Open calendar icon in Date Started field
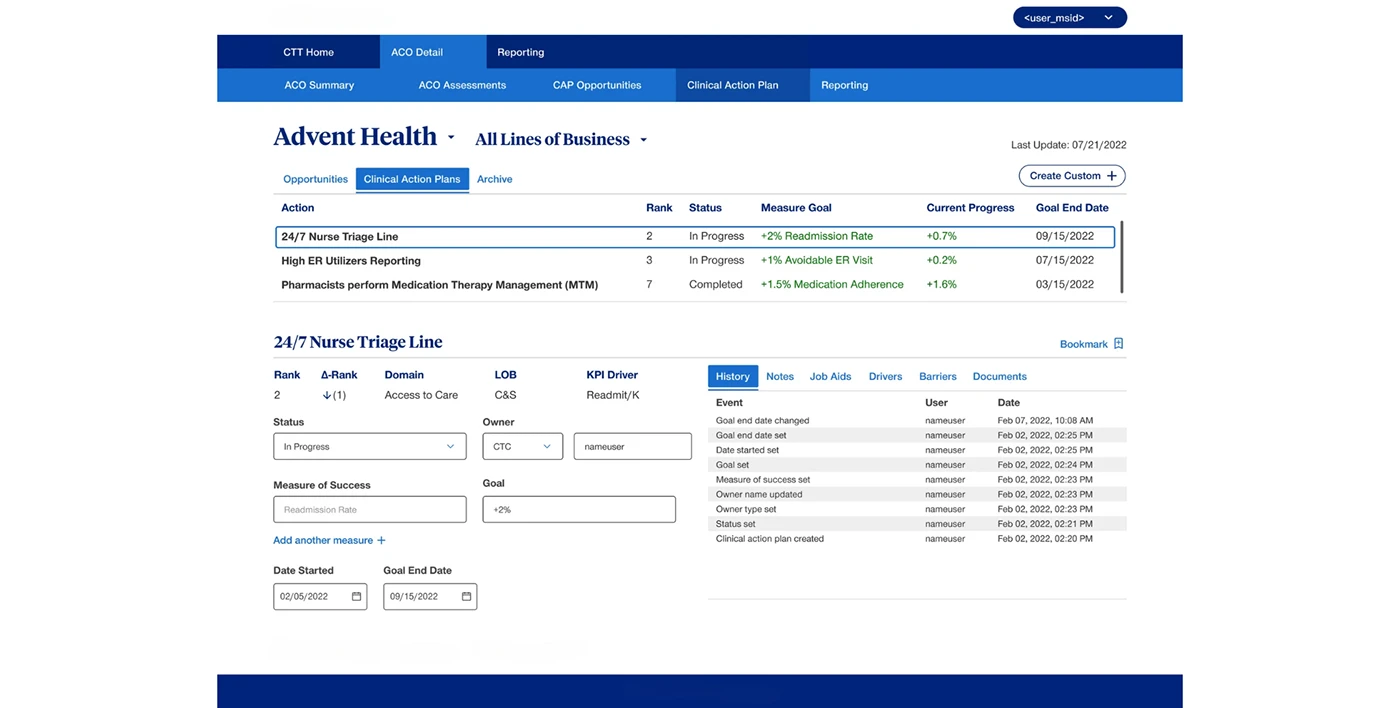The height and width of the screenshot is (708, 1400). click(x=356, y=597)
